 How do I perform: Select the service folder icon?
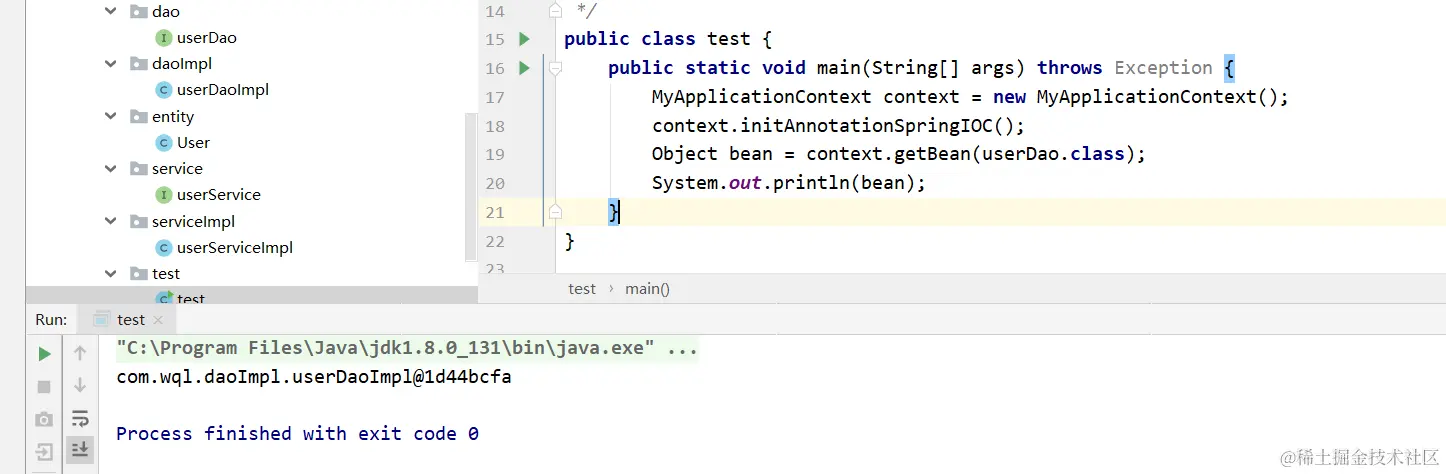tap(139, 169)
